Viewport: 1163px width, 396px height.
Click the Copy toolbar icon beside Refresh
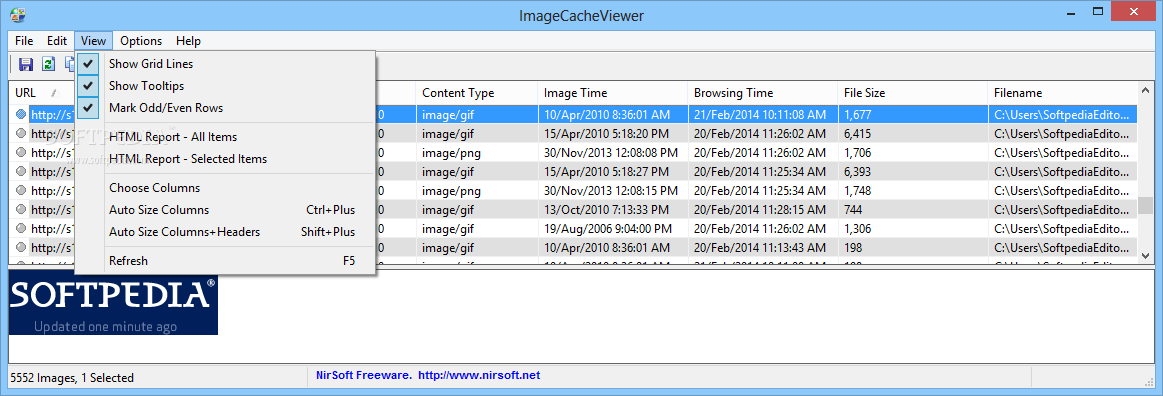pos(69,64)
